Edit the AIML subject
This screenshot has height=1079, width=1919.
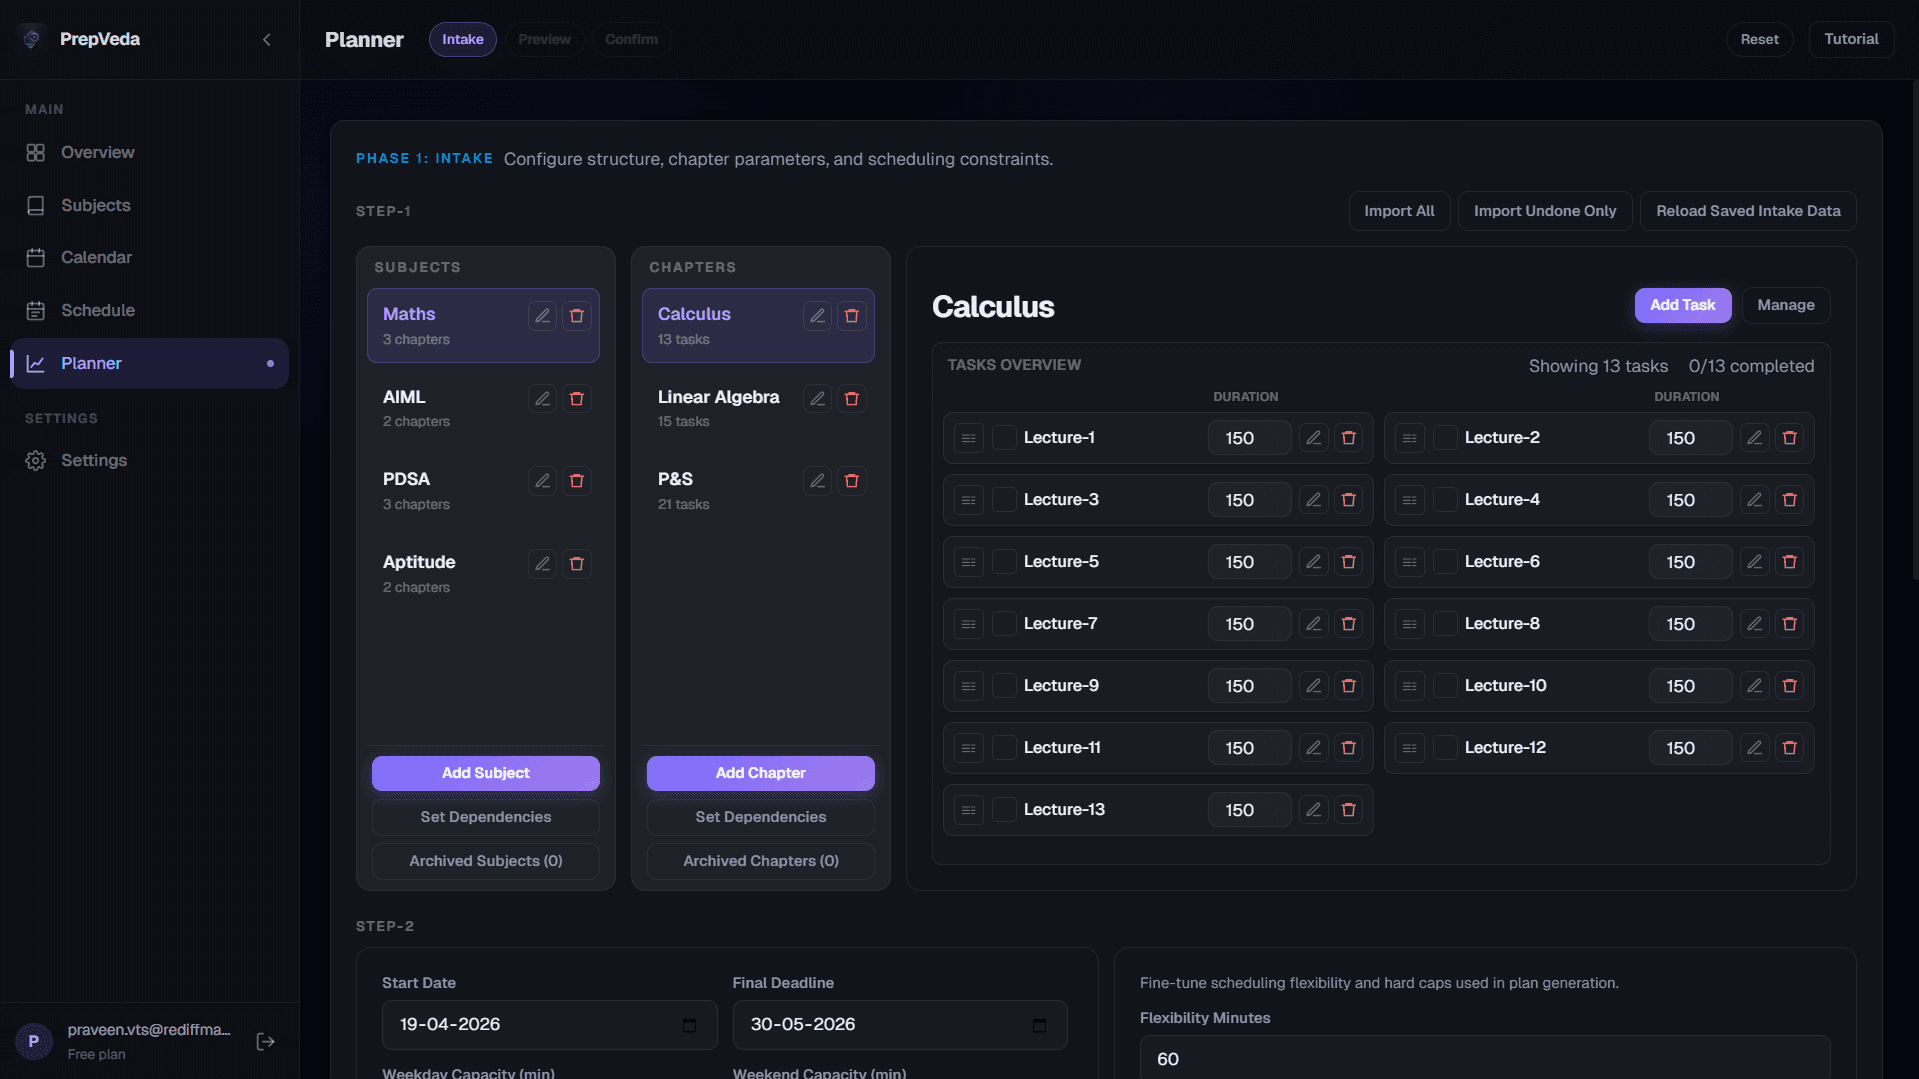(x=542, y=399)
